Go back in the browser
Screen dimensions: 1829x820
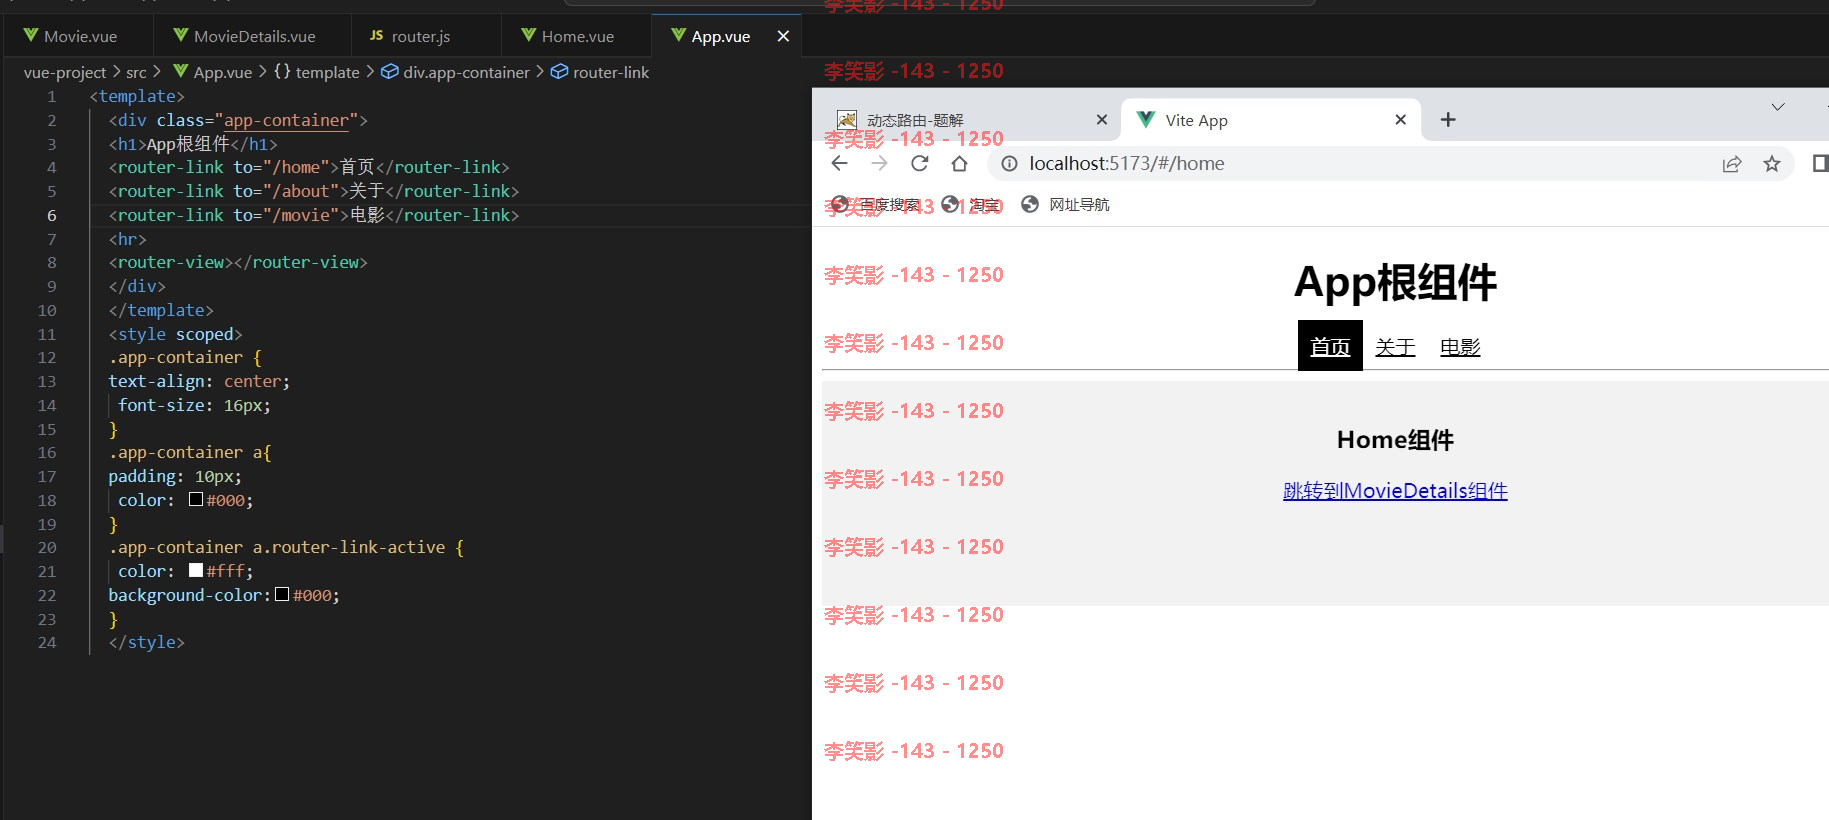839,163
